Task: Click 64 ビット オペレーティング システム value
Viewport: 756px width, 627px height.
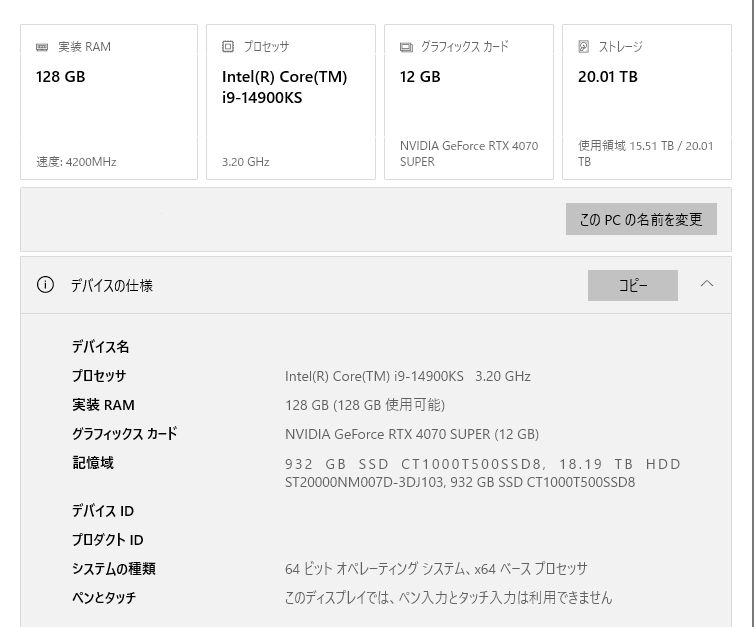Action: [x=436, y=569]
